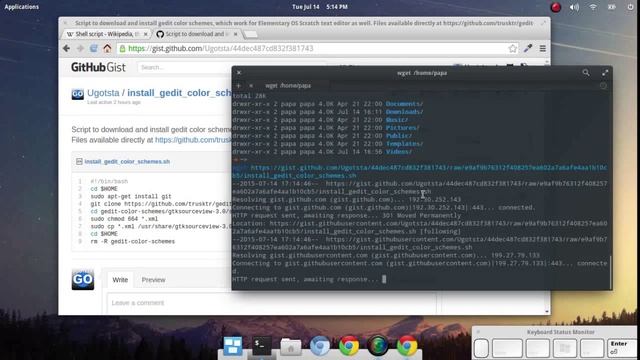The image size is (640, 360).
Task: Click the eyedropper extension icon in Chrome
Action: click(x=528, y=48)
